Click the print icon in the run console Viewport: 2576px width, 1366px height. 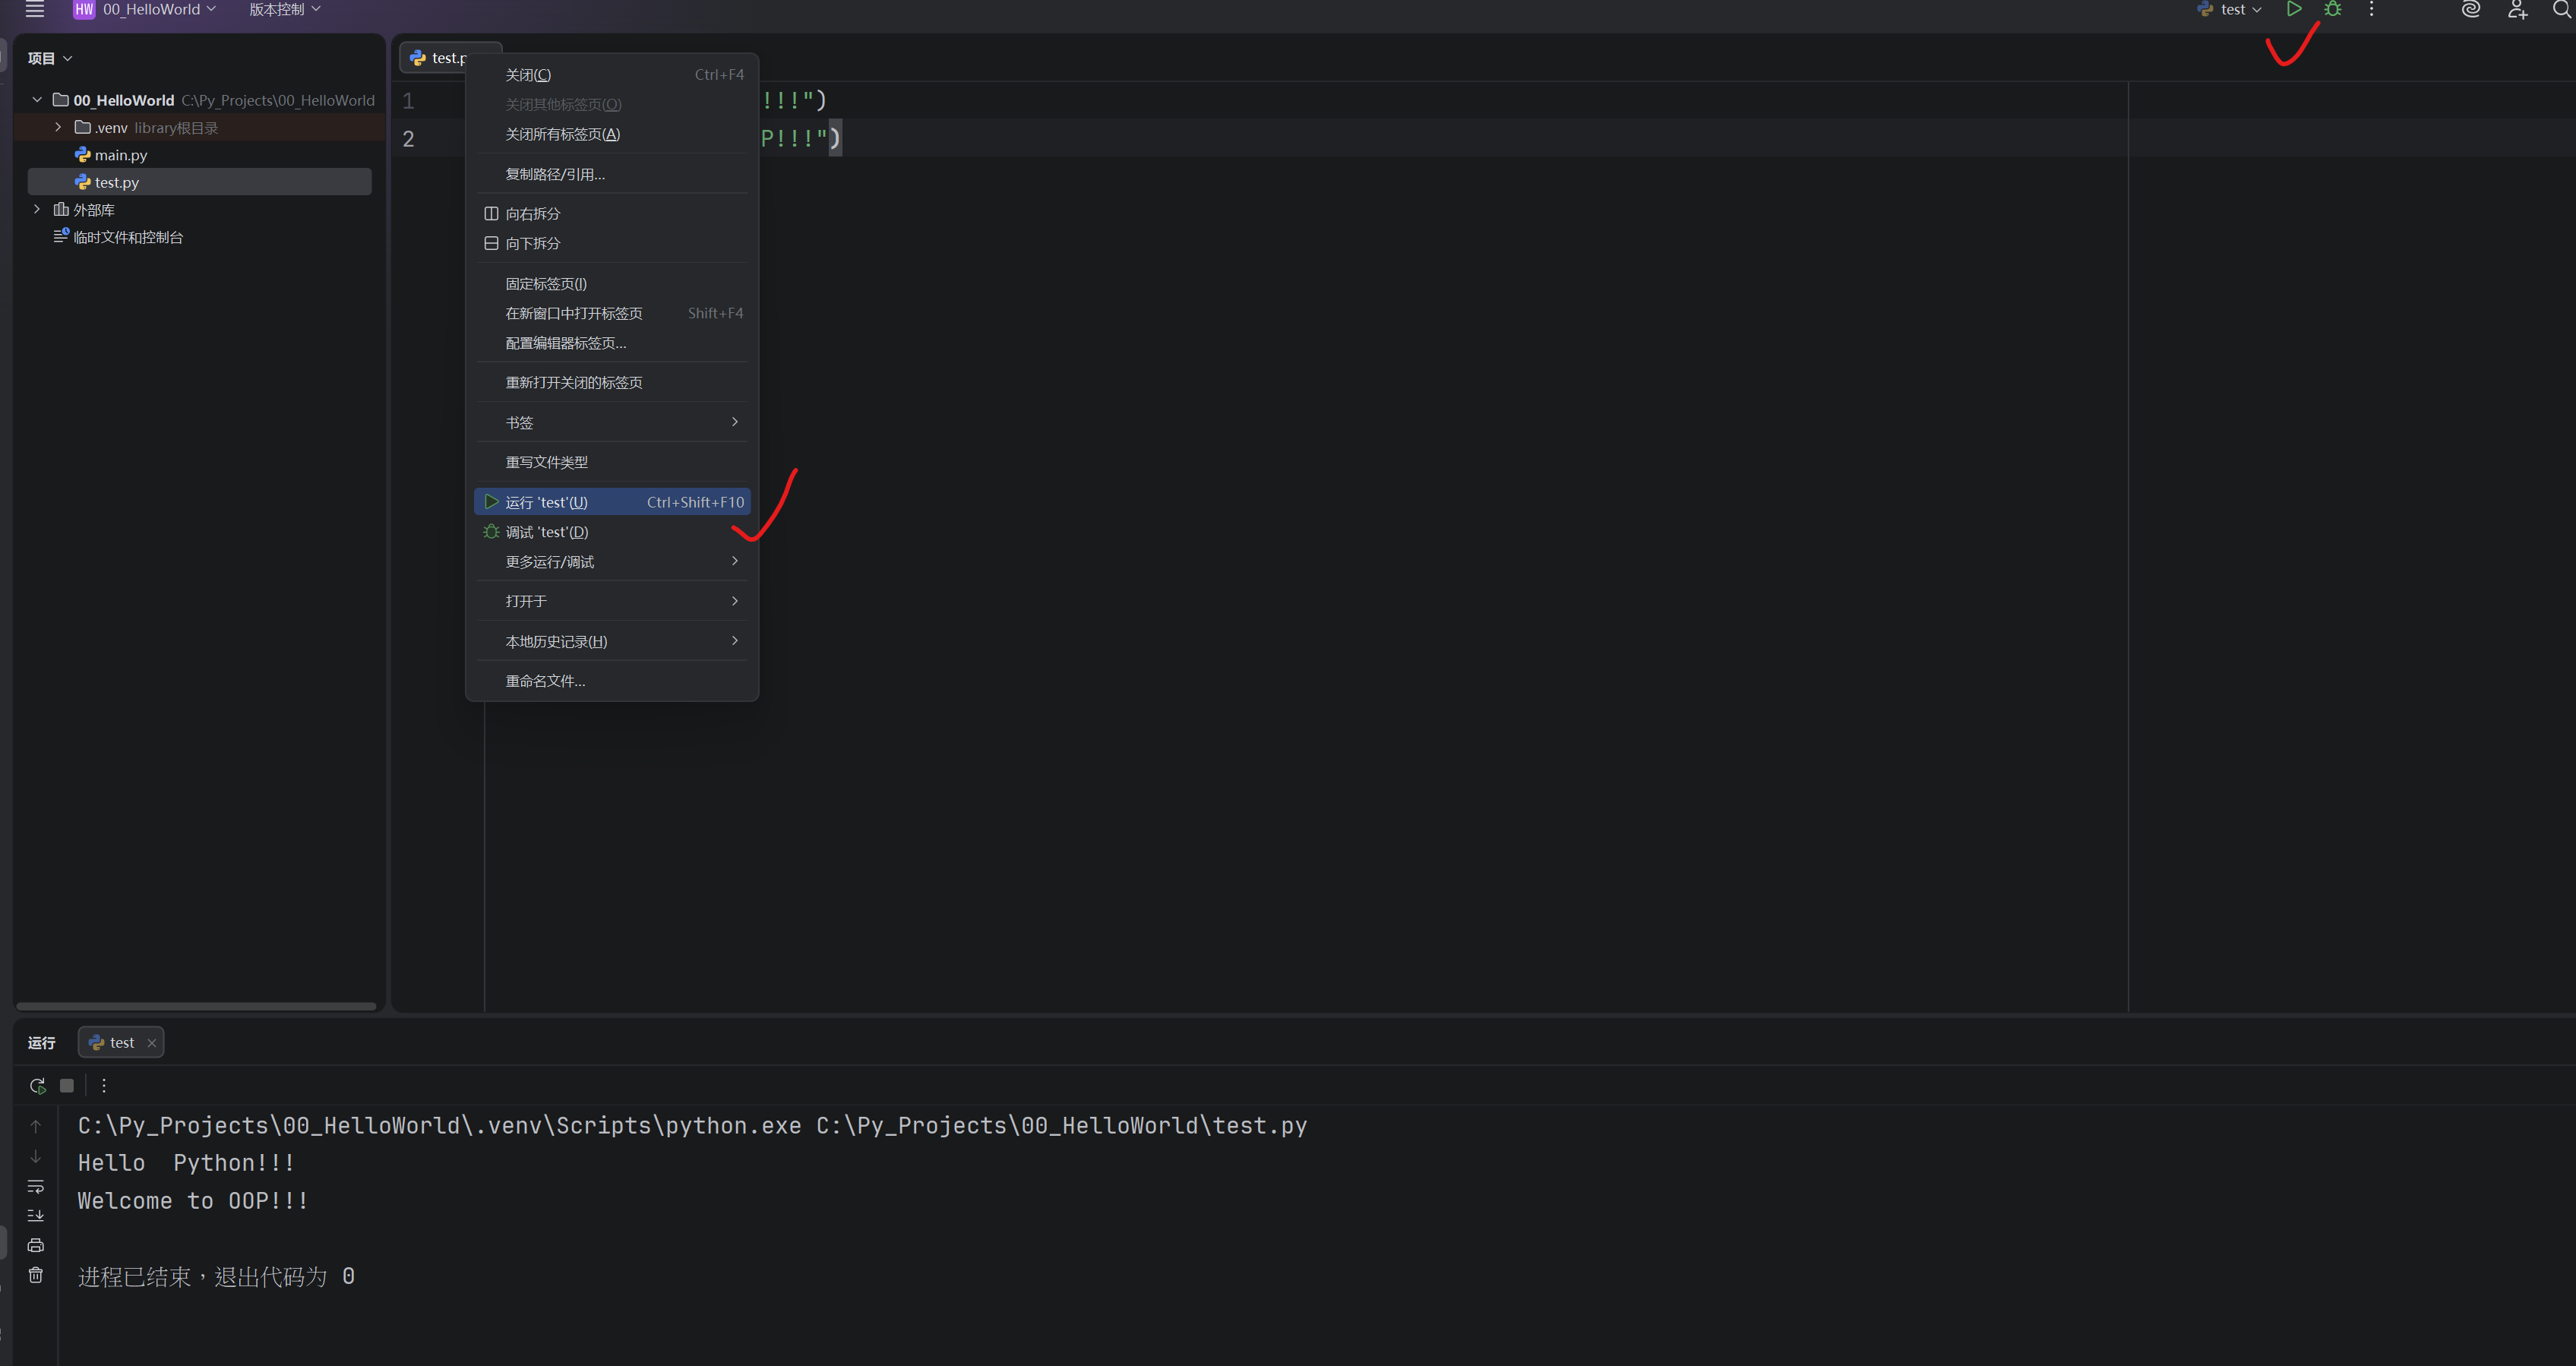click(36, 1245)
